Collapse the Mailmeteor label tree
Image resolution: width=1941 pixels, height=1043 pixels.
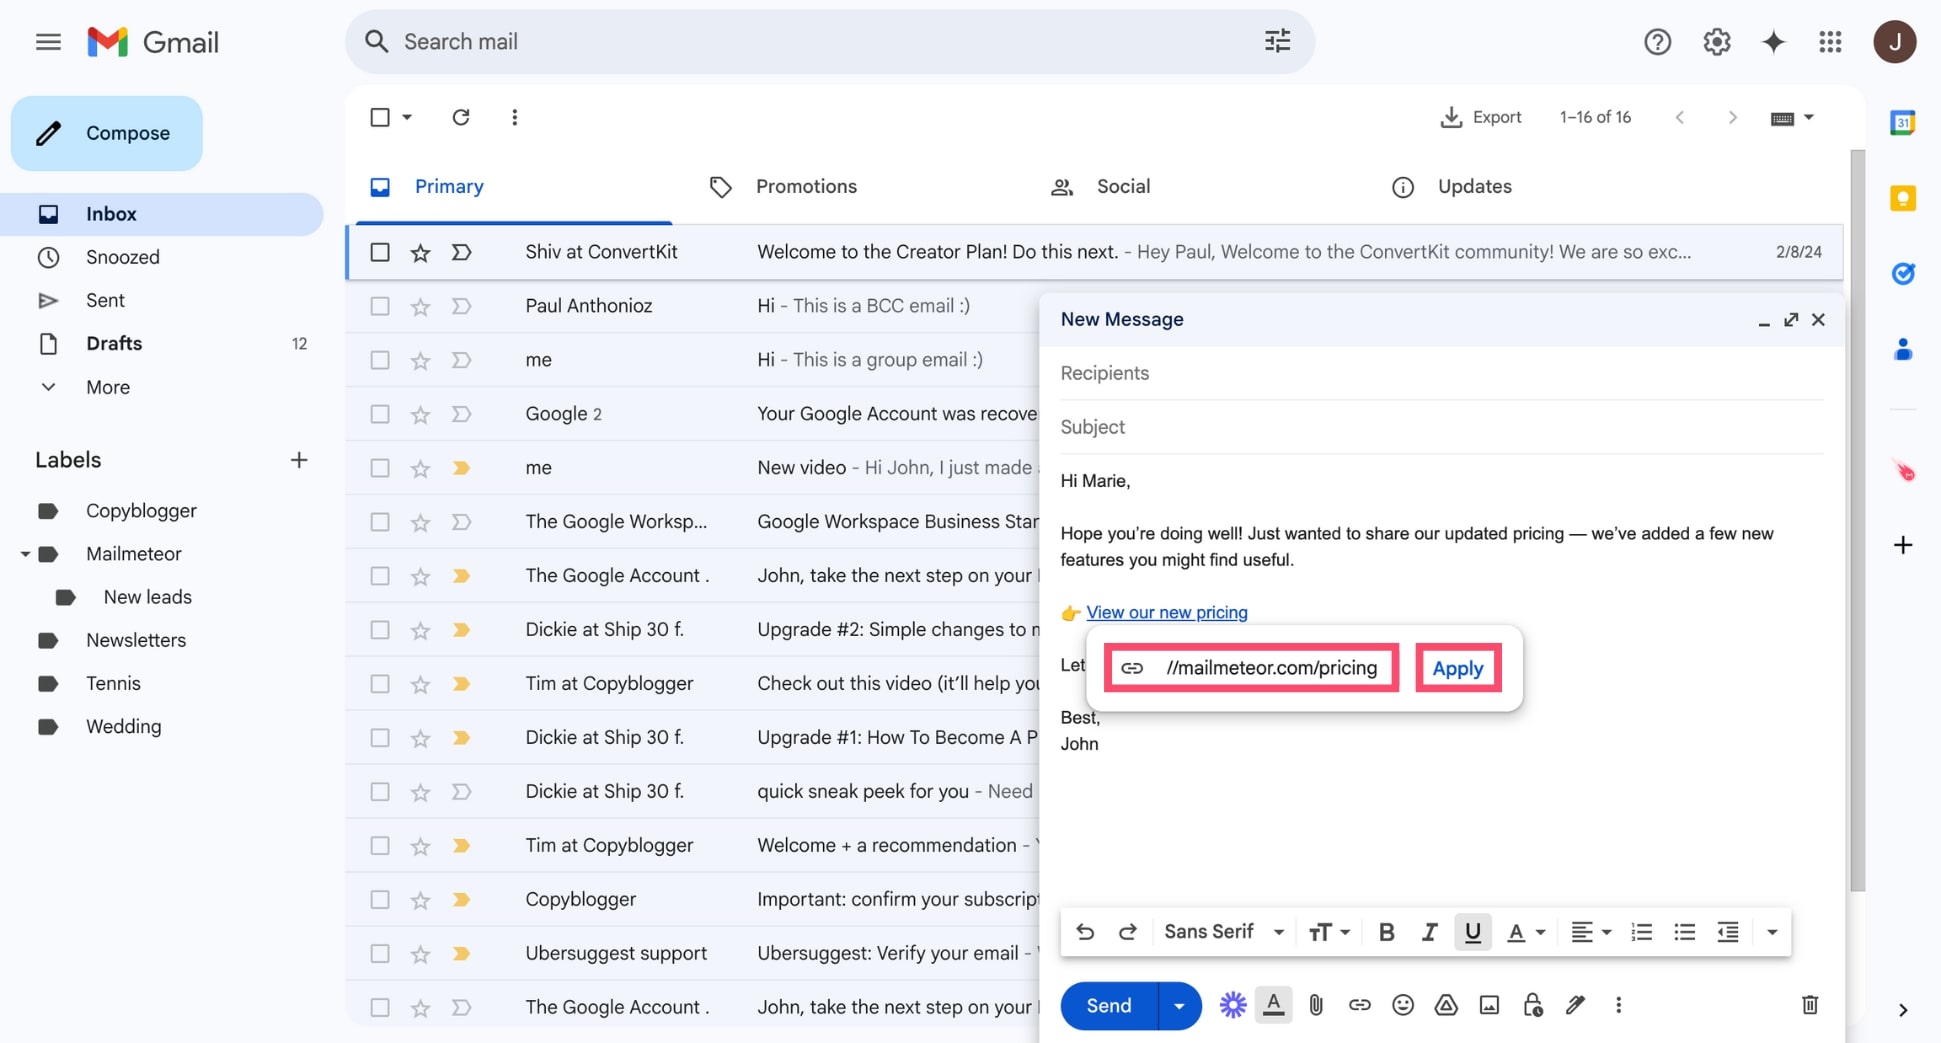coord(25,554)
